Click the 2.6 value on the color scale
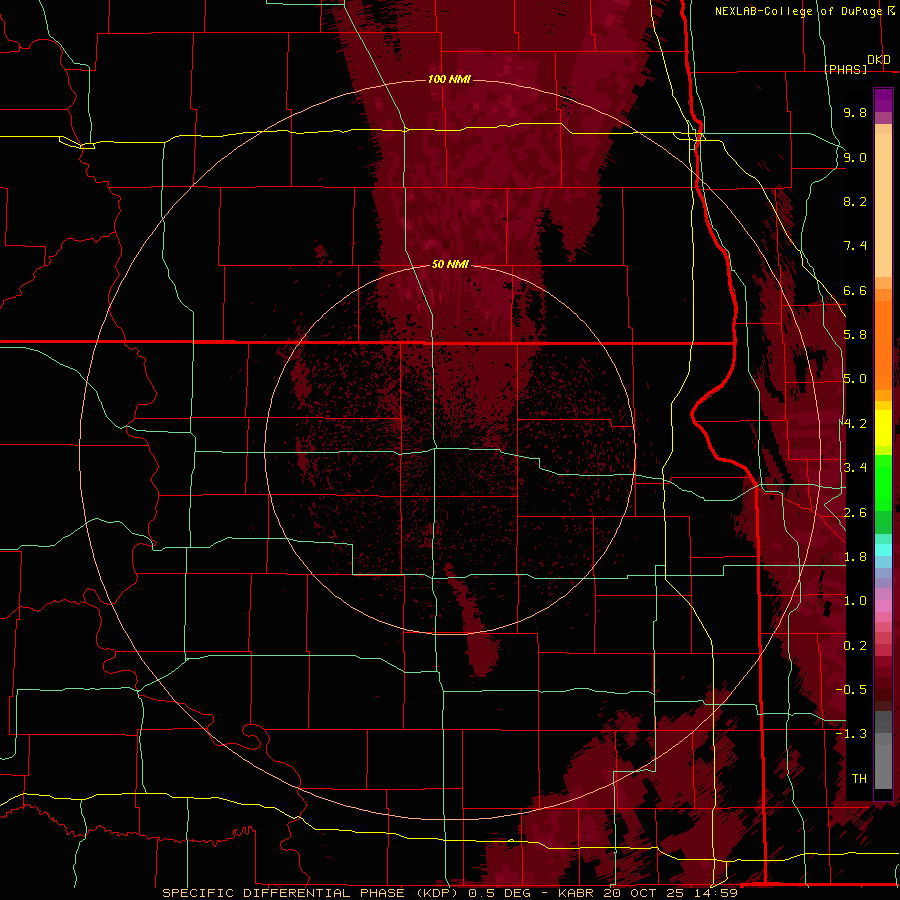 tap(855, 513)
